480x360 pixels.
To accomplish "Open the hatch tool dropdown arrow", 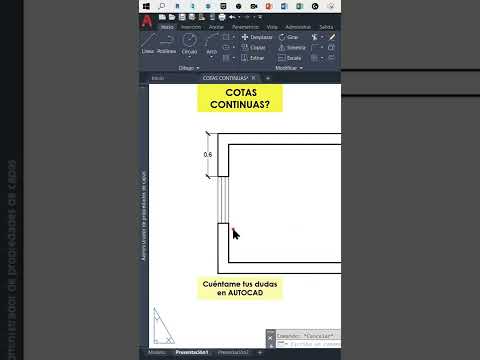I will [234, 58].
